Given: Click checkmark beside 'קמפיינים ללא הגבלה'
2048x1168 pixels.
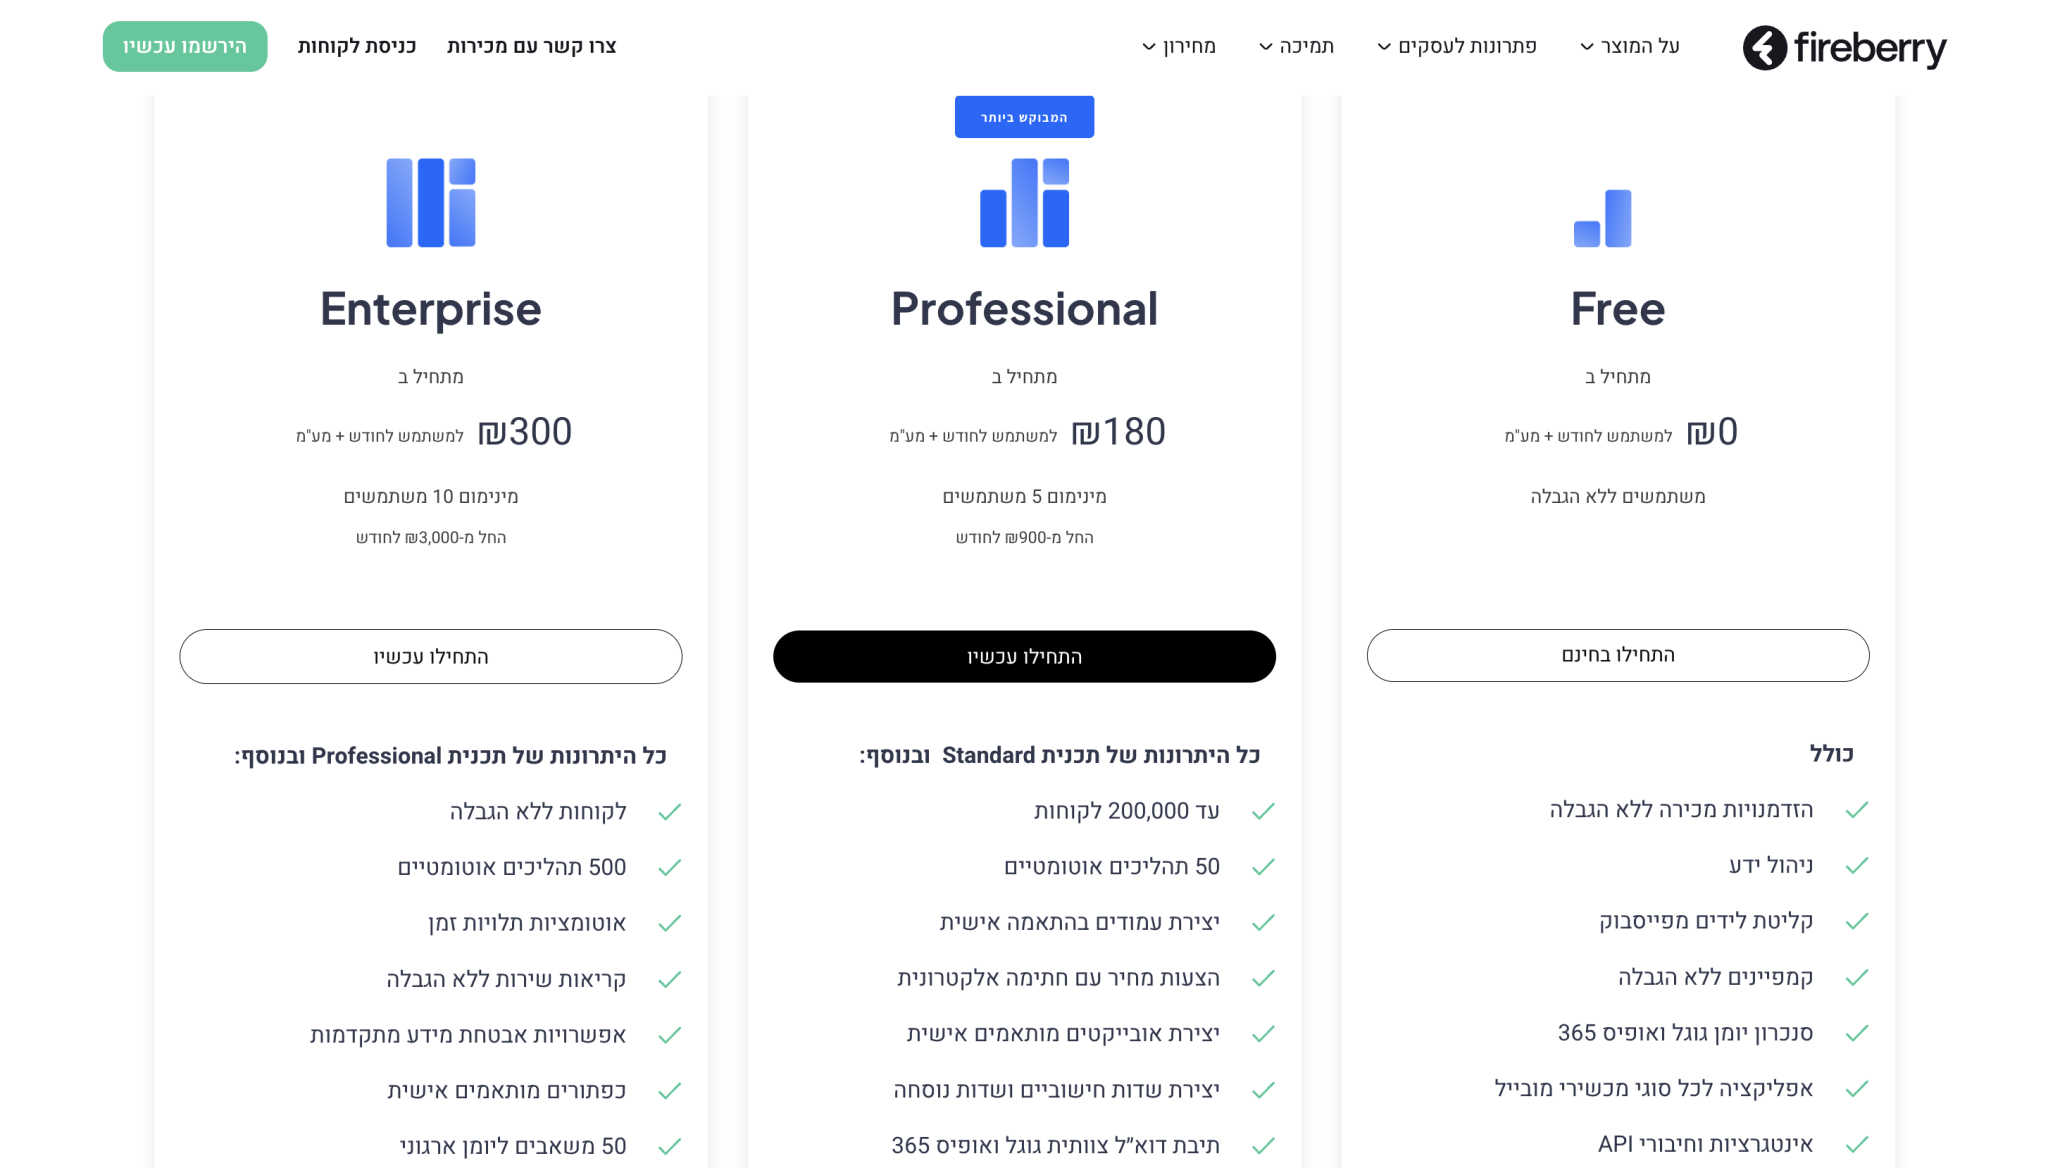Looking at the screenshot, I should (x=1857, y=977).
